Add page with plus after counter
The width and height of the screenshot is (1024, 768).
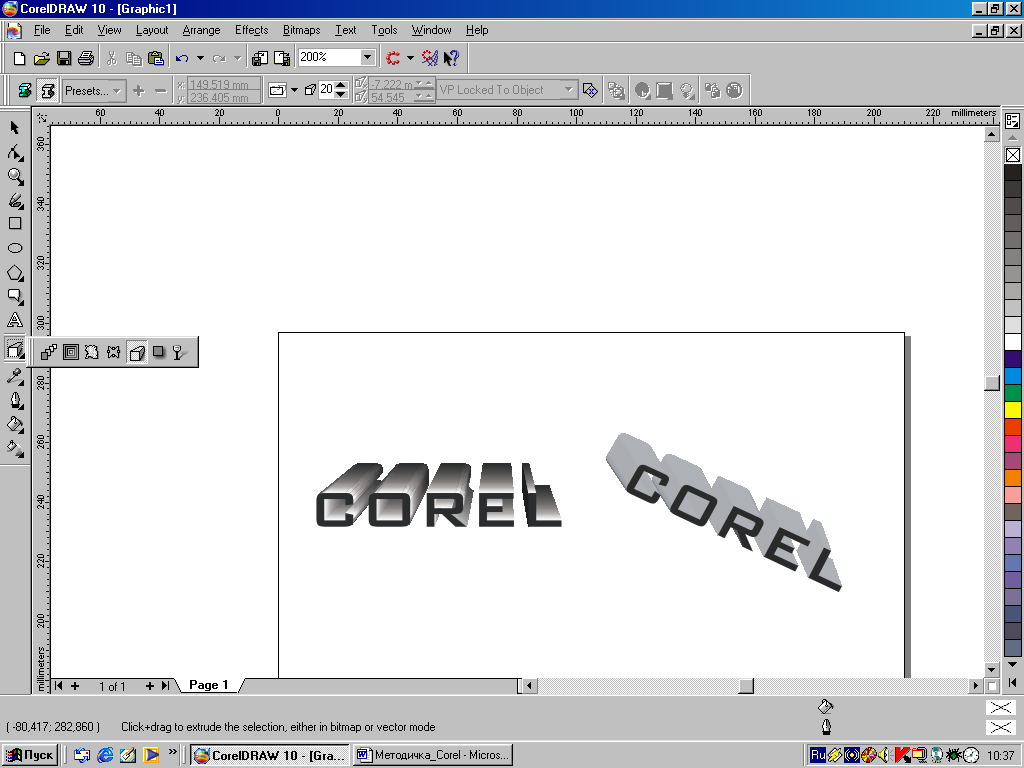click(150, 686)
